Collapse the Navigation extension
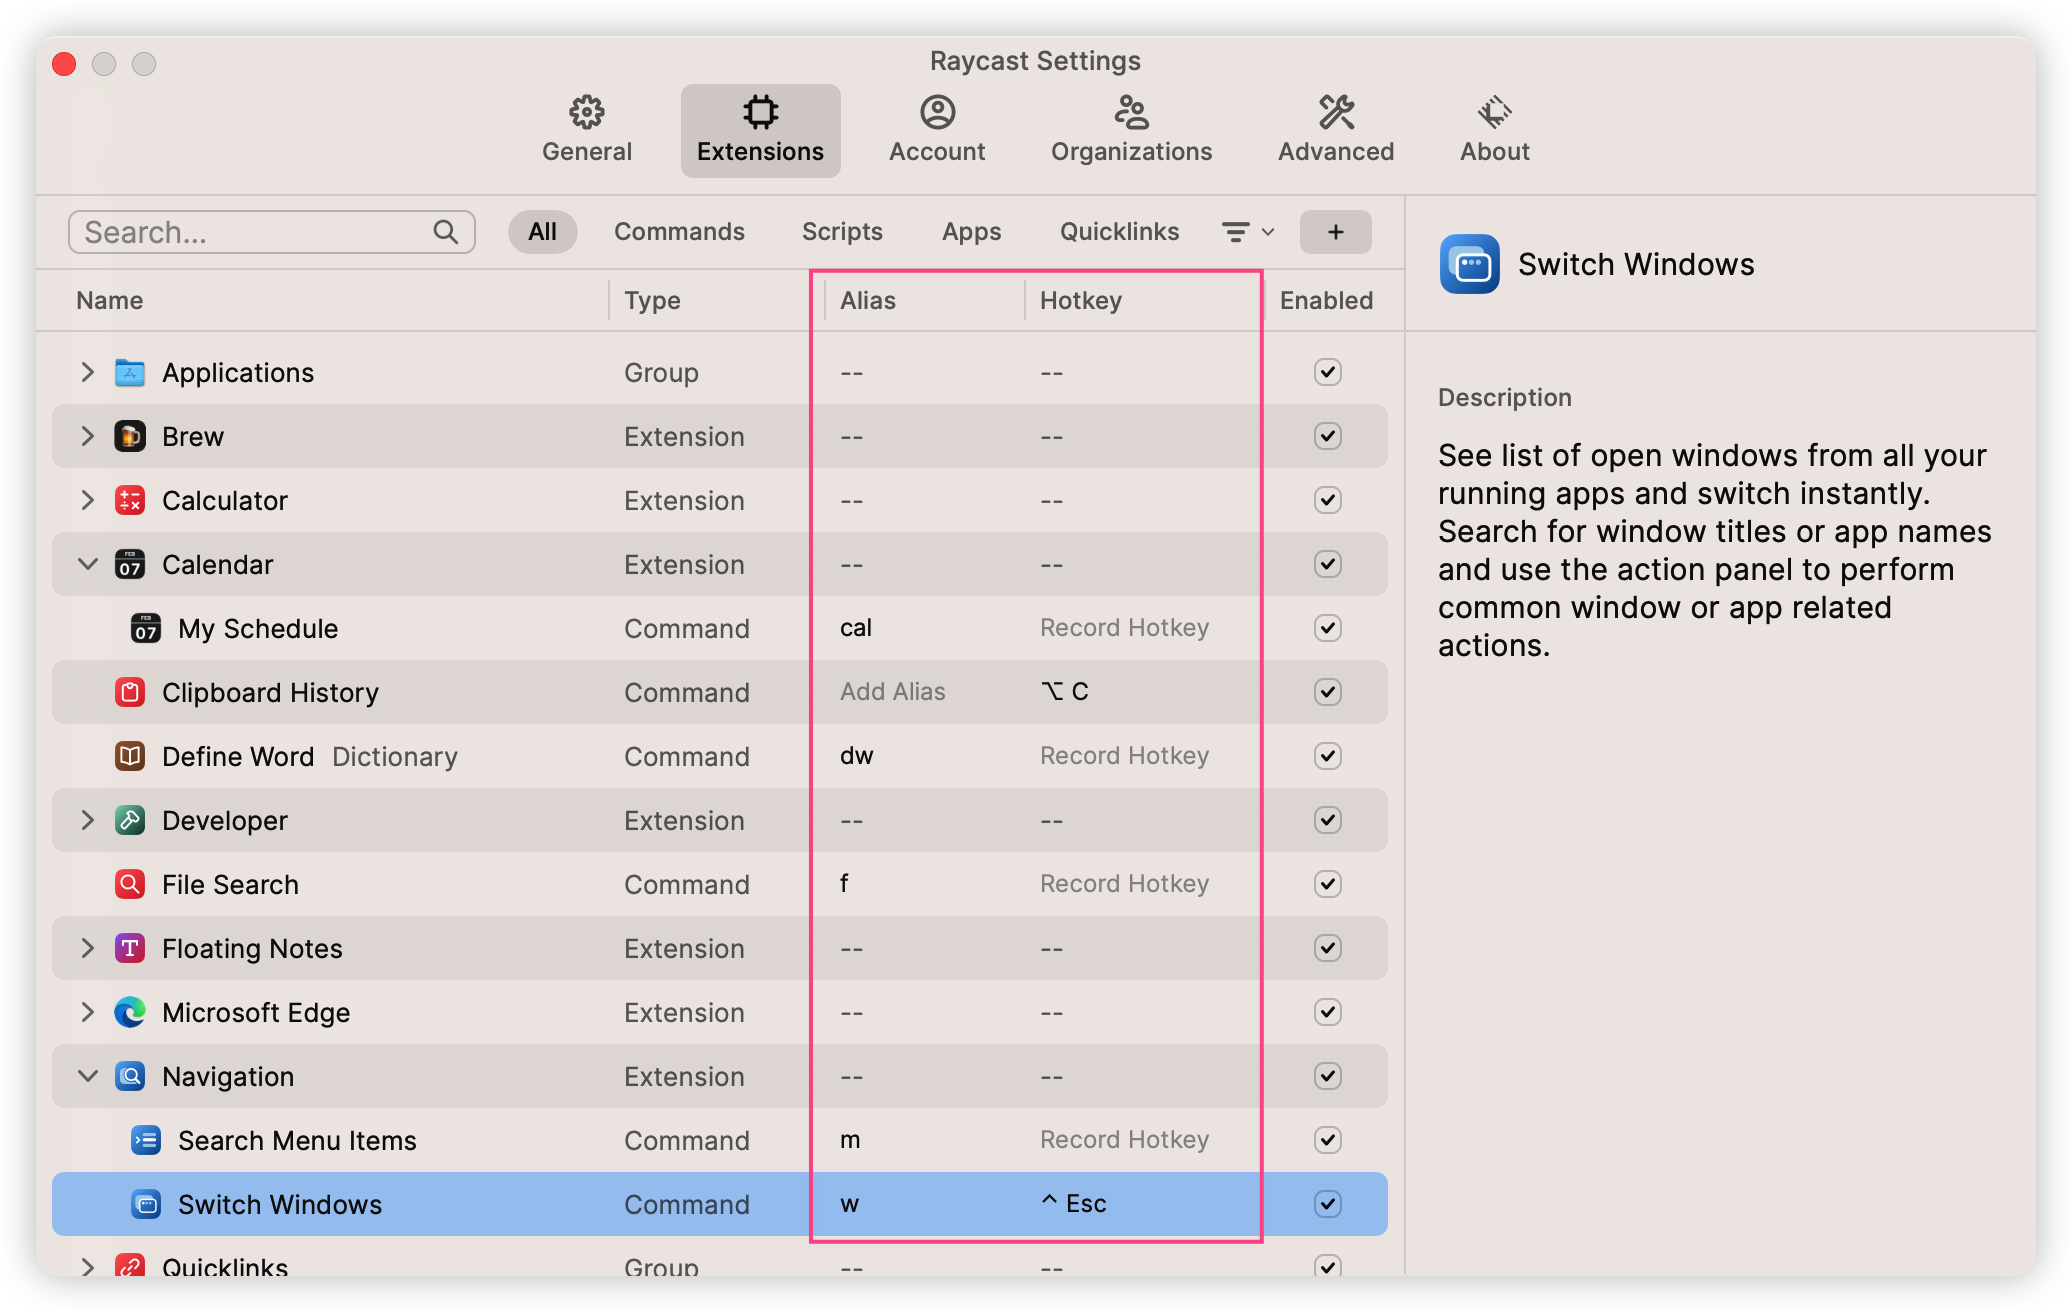The height and width of the screenshot is (1312, 2072). coord(88,1076)
